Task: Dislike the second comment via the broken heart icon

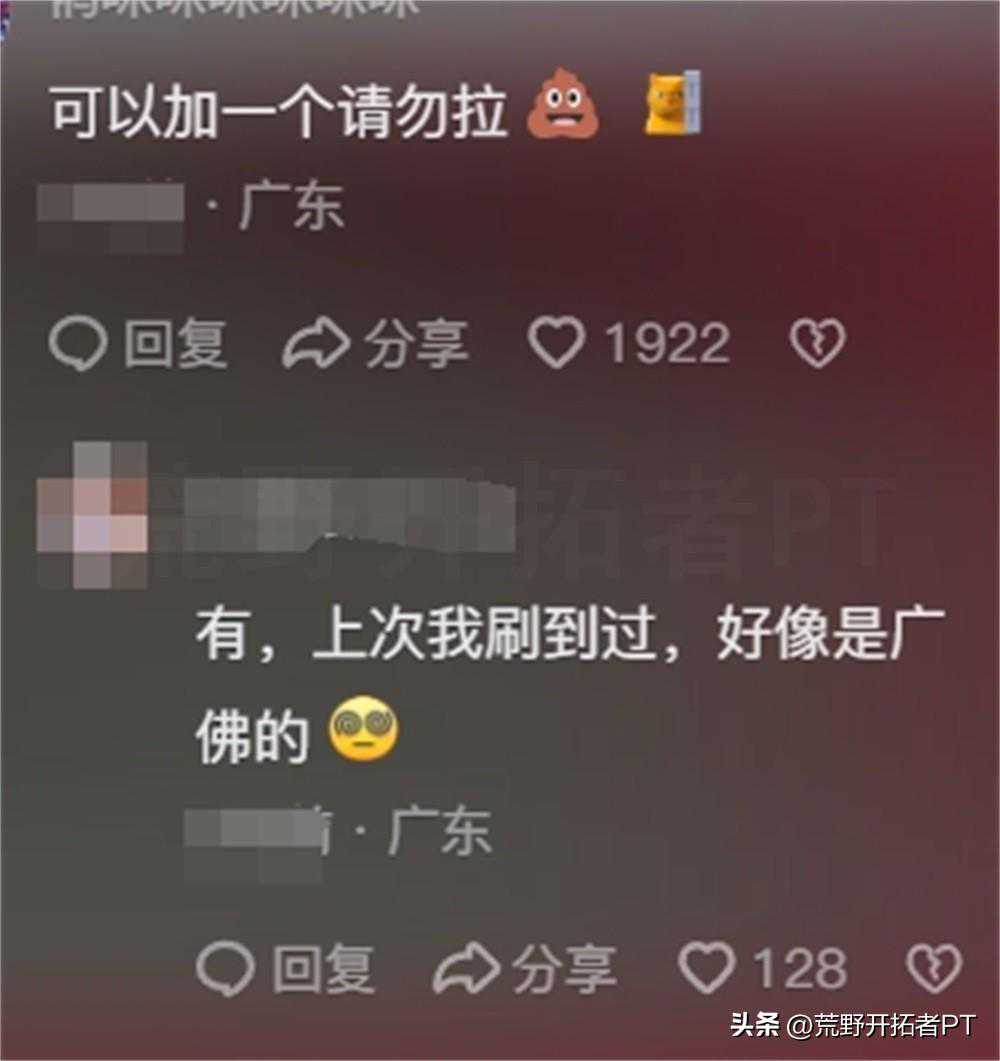Action: (x=934, y=968)
